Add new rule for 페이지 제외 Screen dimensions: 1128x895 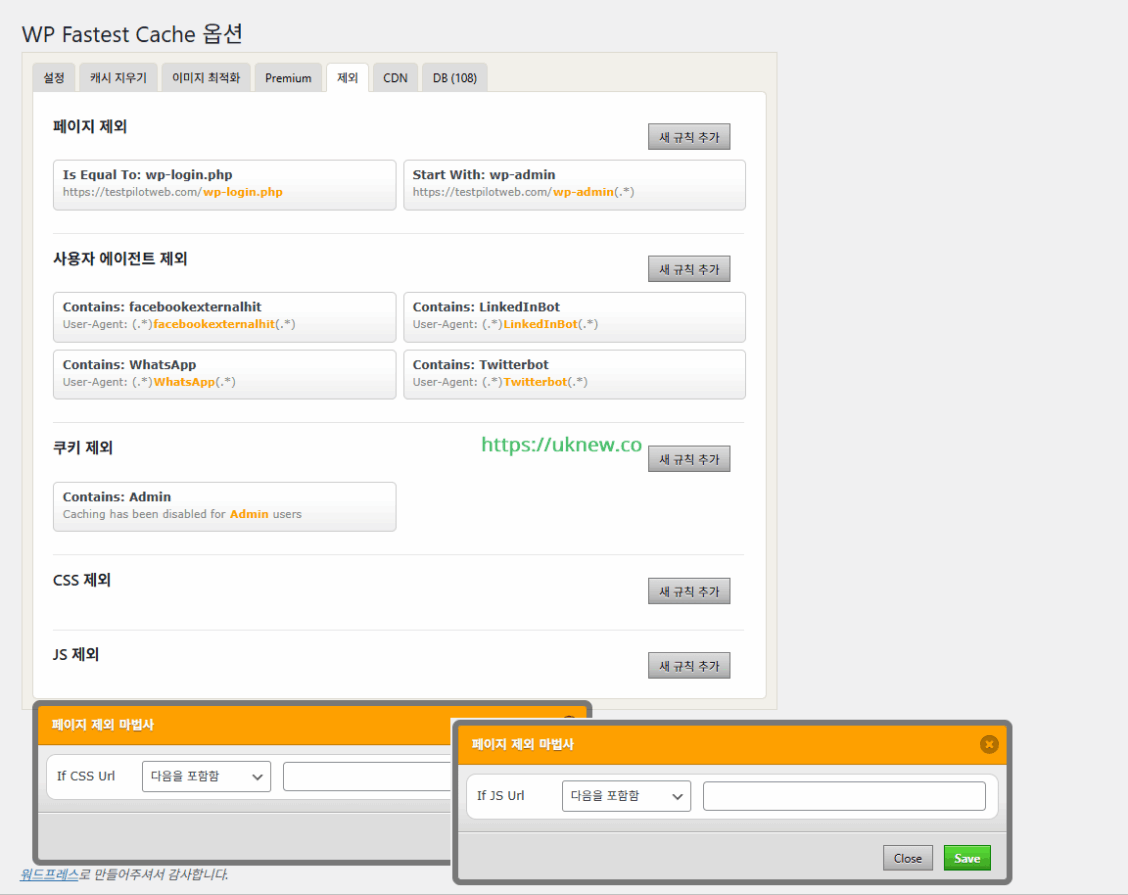(x=689, y=137)
